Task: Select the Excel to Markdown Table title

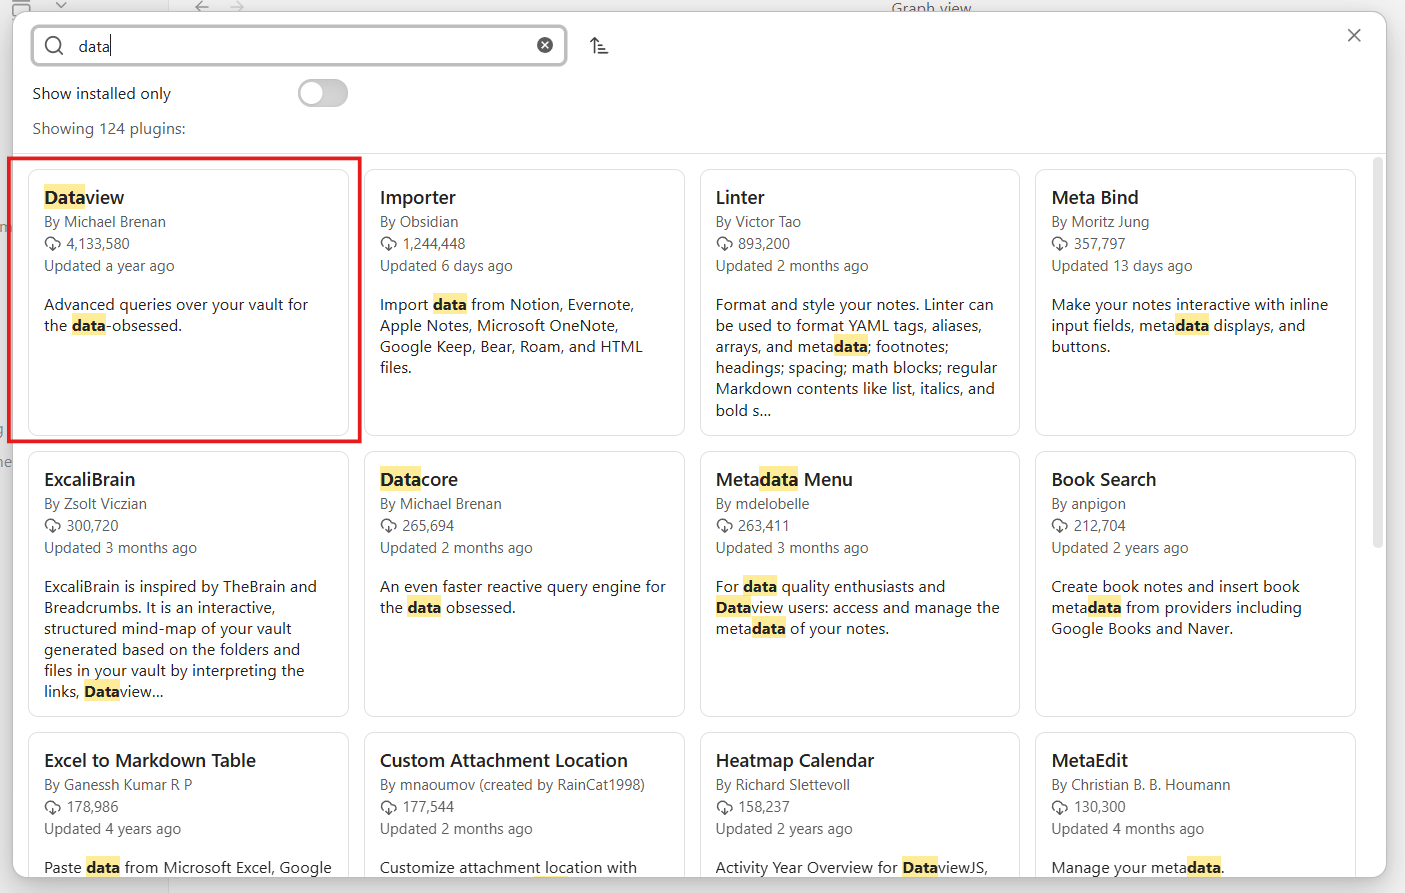Action: (150, 761)
